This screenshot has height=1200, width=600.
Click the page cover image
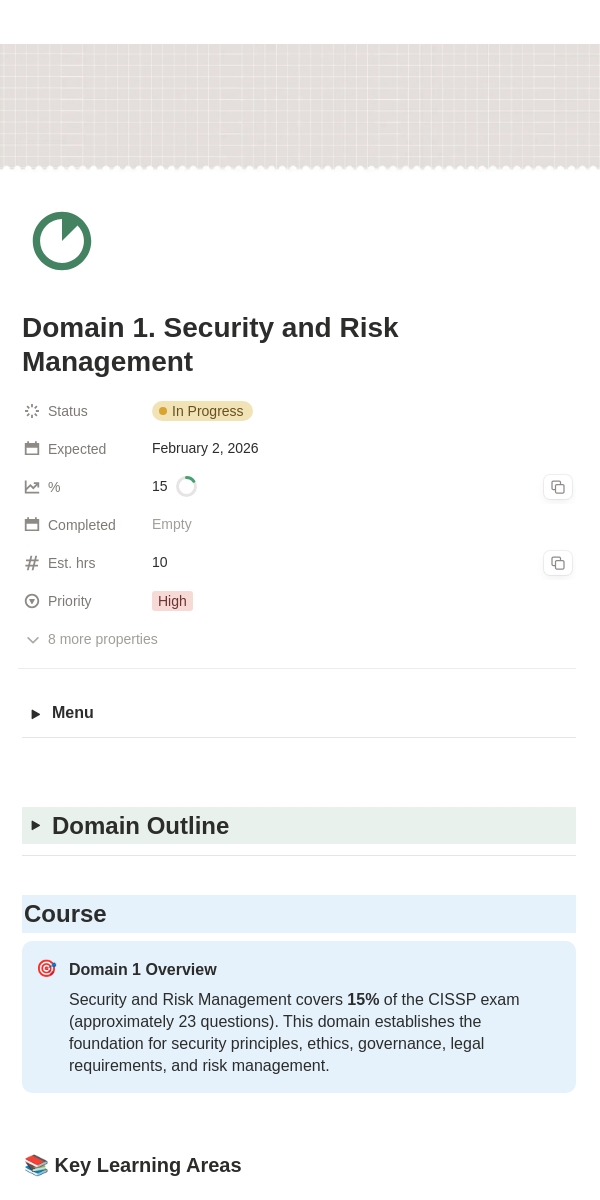[300, 106]
